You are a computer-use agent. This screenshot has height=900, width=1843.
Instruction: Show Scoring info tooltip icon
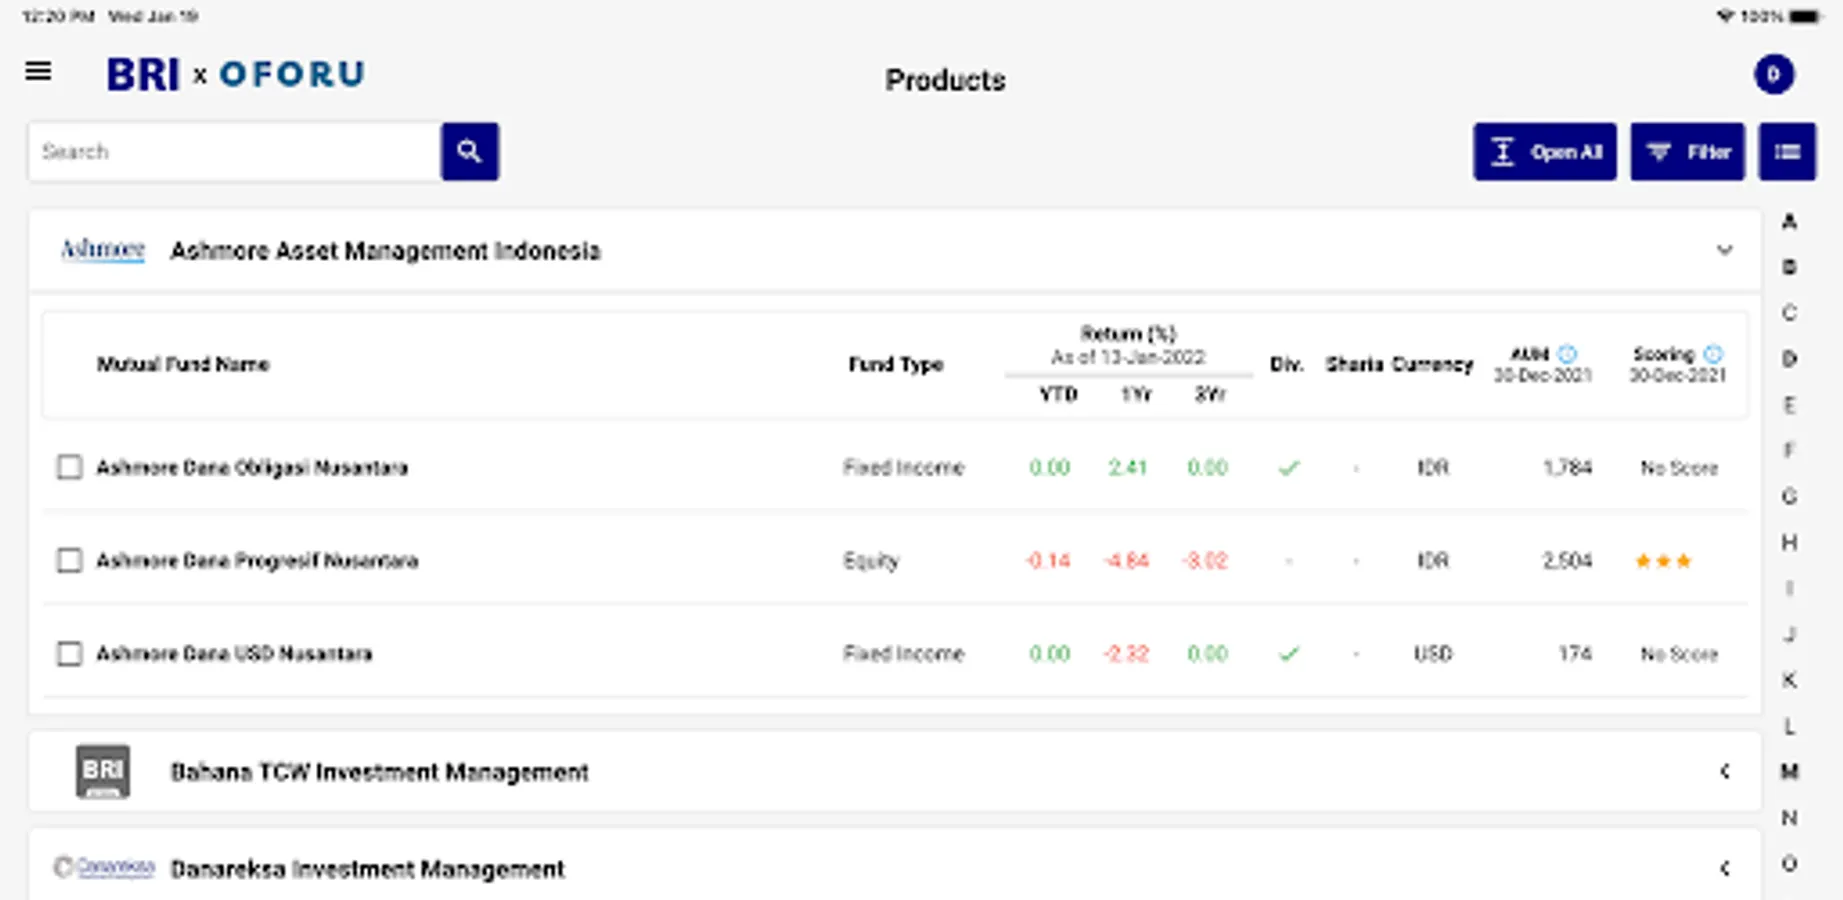1713,354
